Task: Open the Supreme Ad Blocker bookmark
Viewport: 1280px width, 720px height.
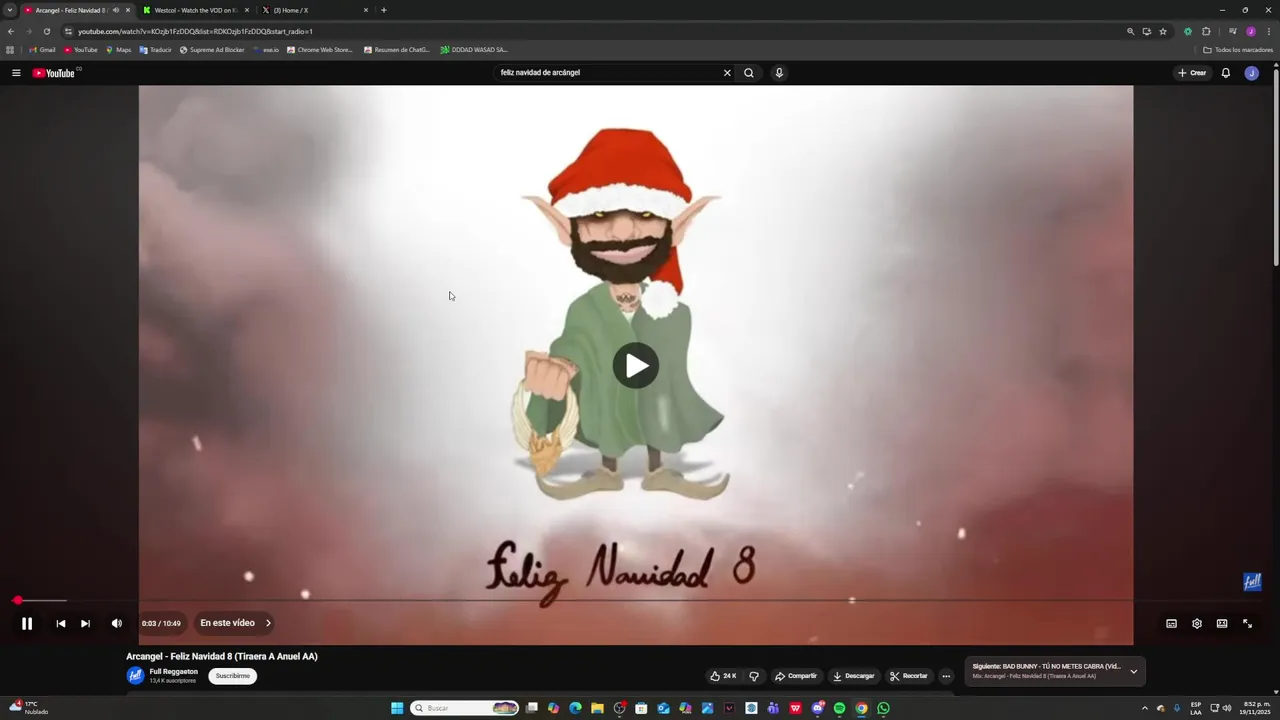Action: 212,50
